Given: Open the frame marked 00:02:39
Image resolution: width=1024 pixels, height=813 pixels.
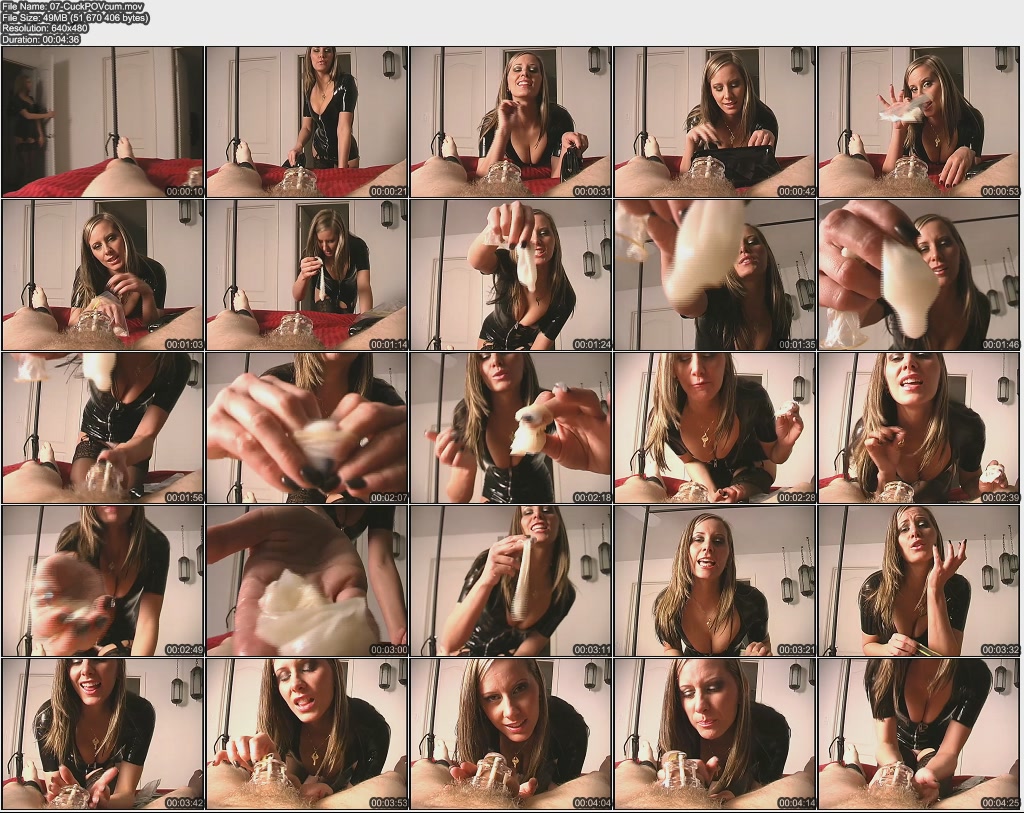Looking at the screenshot, I should (x=918, y=427).
